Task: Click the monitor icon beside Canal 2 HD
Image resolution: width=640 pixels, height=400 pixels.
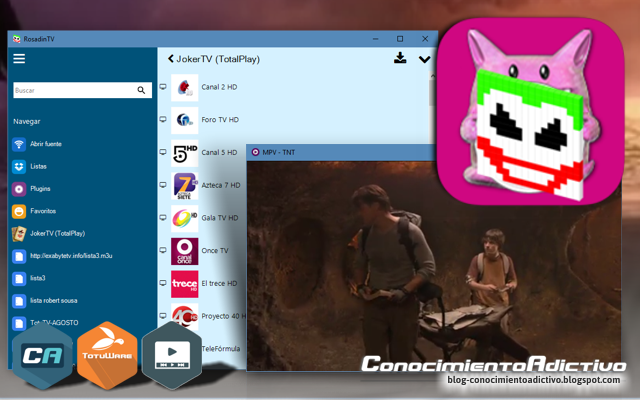Action: pyautogui.click(x=163, y=87)
